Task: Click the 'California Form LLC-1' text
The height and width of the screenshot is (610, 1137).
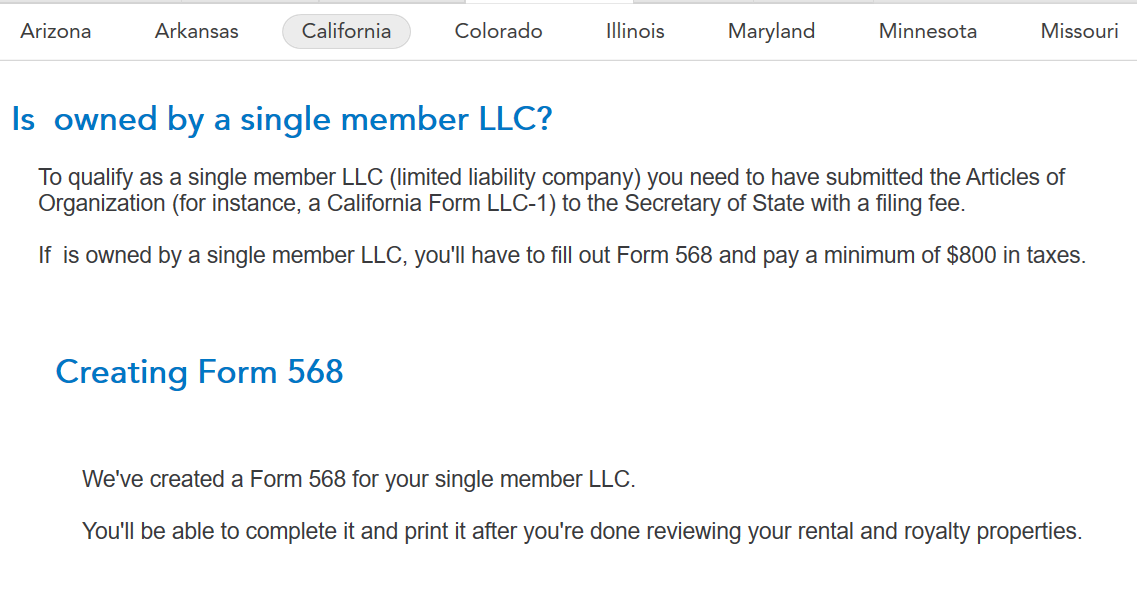Action: click(x=449, y=203)
